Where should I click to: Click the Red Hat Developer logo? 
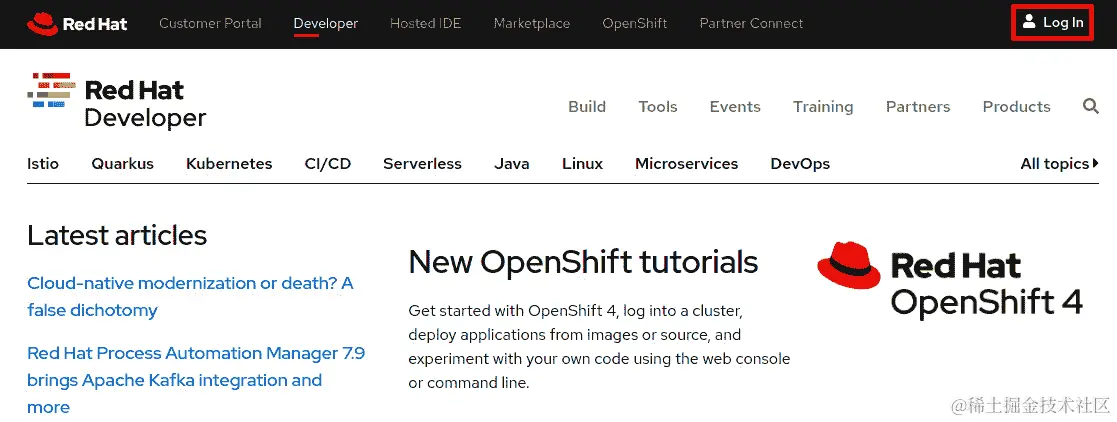click(x=117, y=101)
